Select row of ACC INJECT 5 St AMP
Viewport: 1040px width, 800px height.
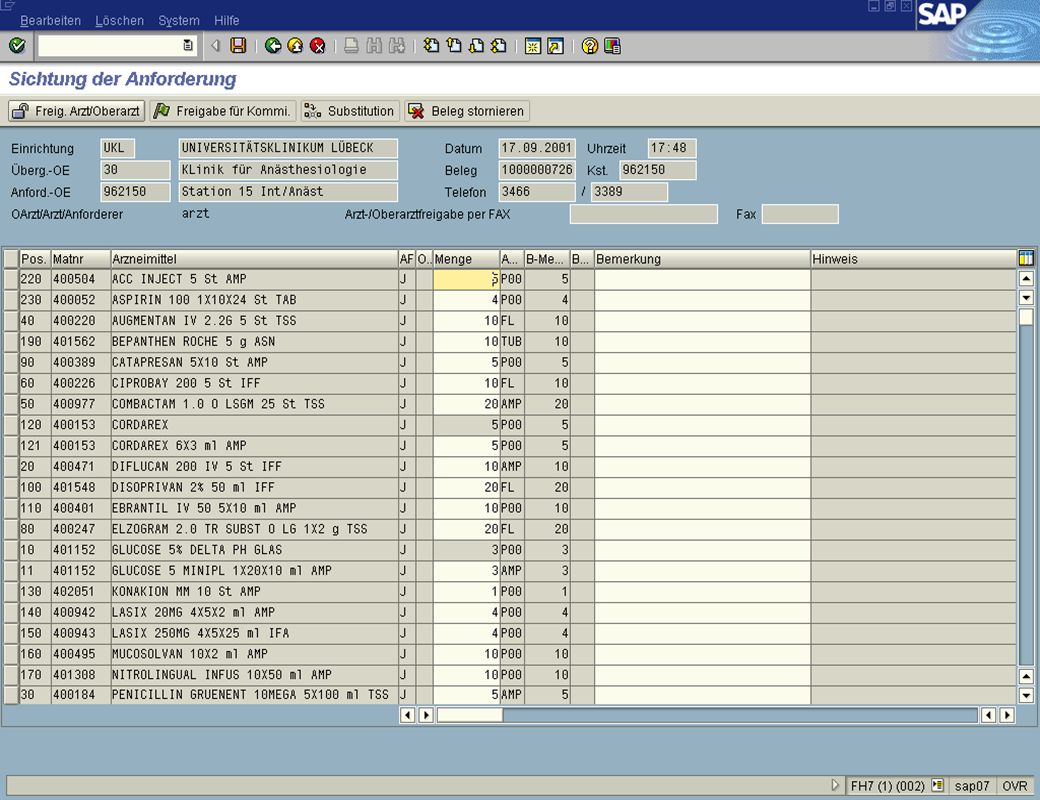click(x=11, y=279)
